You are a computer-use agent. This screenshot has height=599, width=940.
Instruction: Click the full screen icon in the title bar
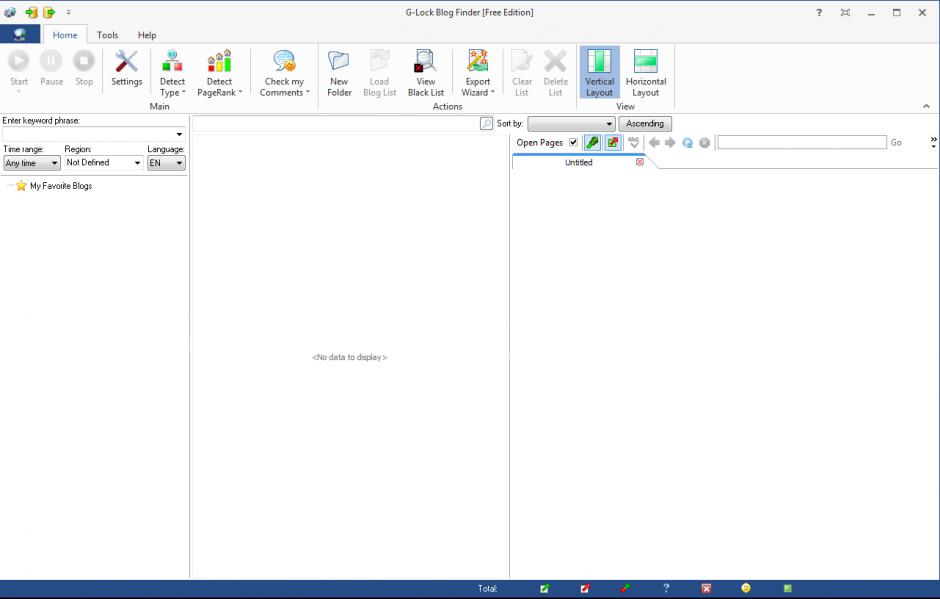click(x=845, y=12)
